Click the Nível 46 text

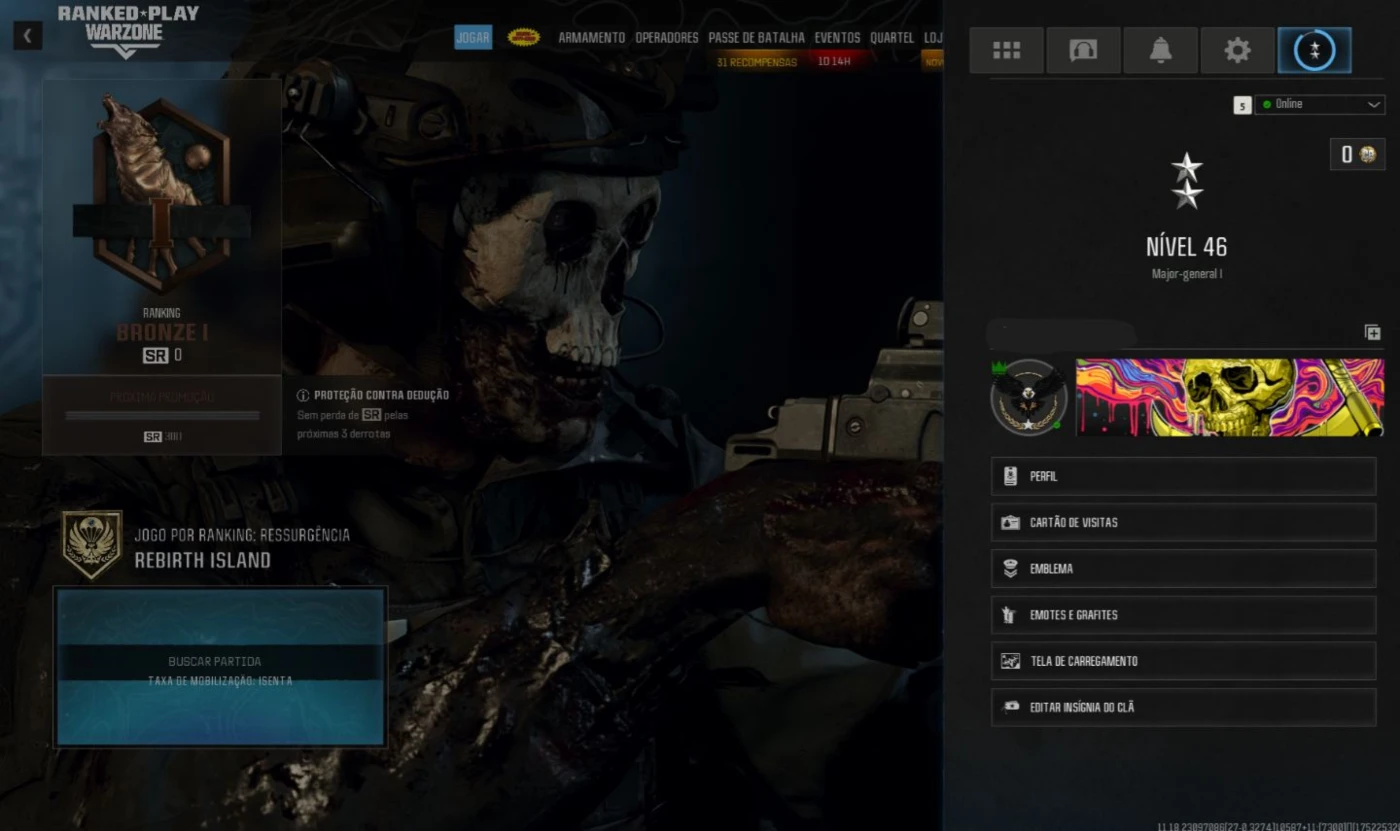[1187, 247]
